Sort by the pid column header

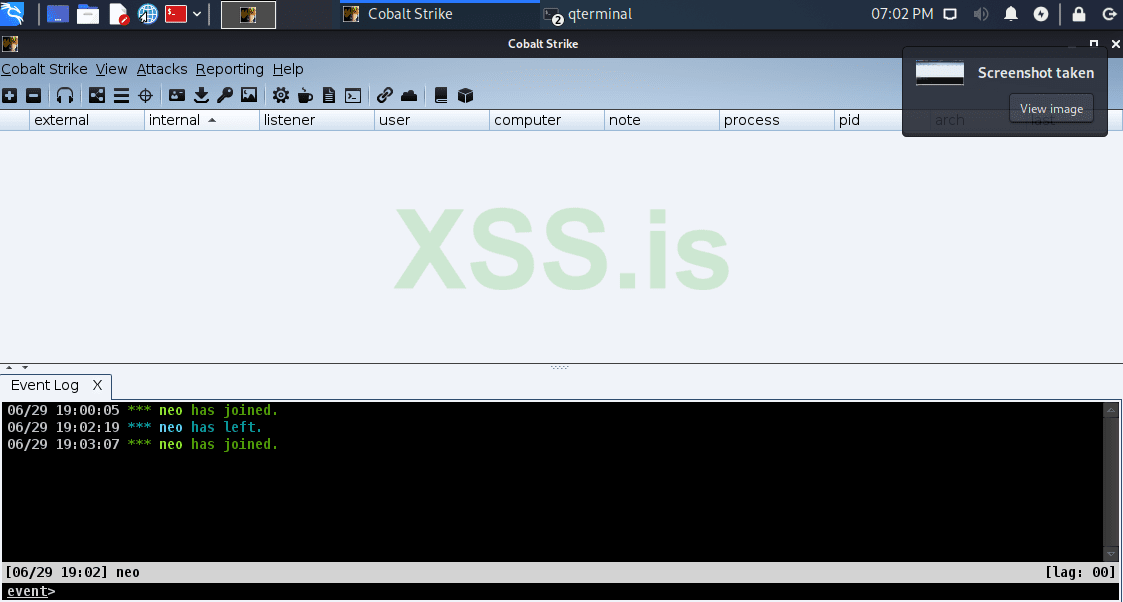point(868,120)
